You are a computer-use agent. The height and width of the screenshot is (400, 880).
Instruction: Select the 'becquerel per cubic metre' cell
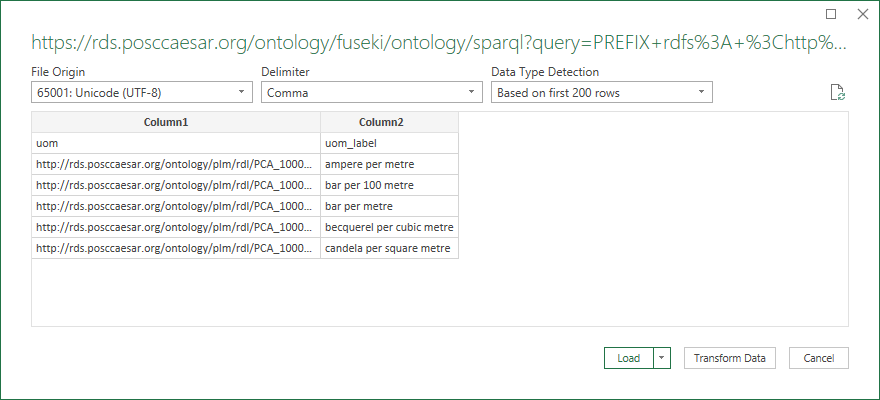point(389,227)
